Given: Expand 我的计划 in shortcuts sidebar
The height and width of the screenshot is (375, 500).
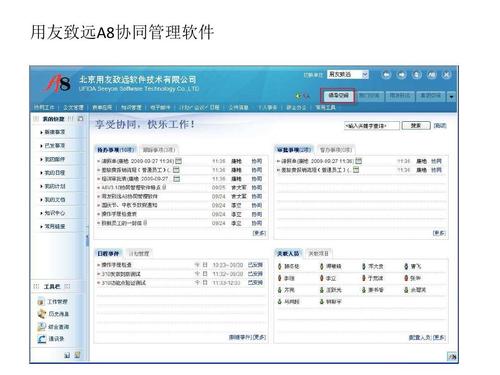Looking at the screenshot, I should [53, 186].
